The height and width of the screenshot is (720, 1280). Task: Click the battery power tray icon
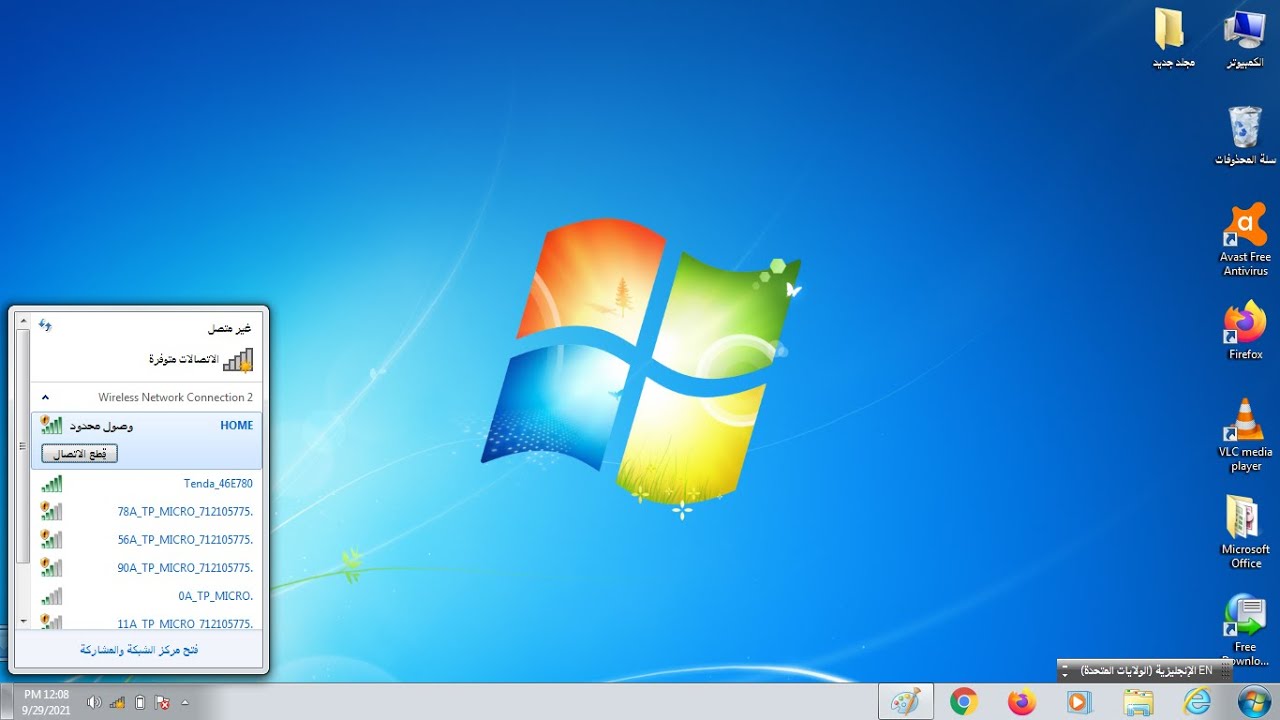140,702
